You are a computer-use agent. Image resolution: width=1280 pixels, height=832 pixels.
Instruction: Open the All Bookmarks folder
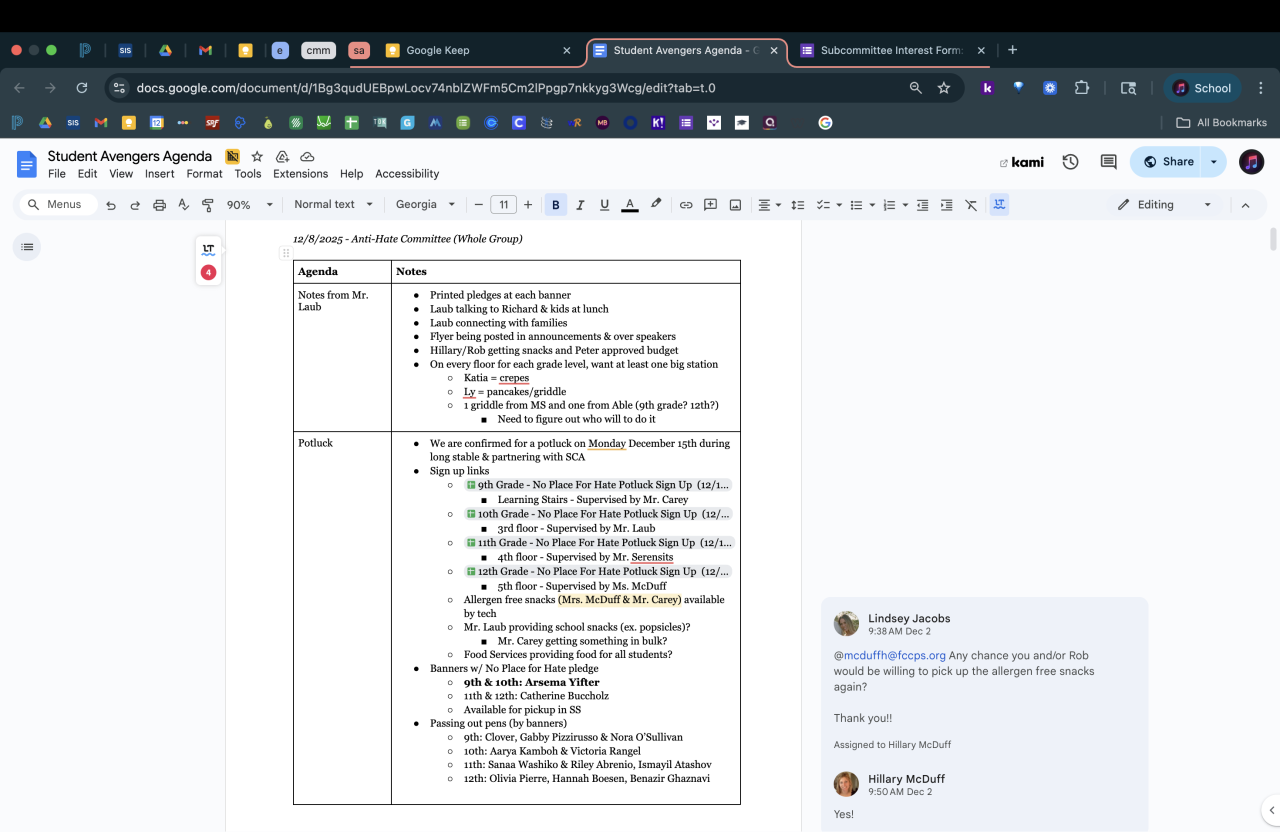click(1221, 123)
